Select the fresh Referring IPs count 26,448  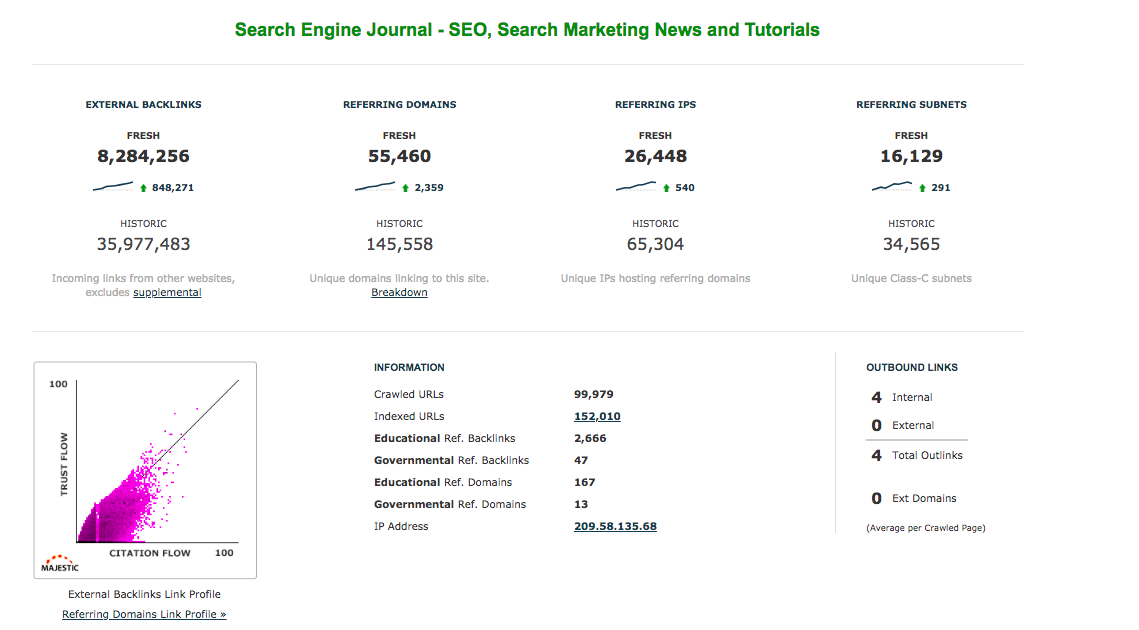click(x=655, y=156)
